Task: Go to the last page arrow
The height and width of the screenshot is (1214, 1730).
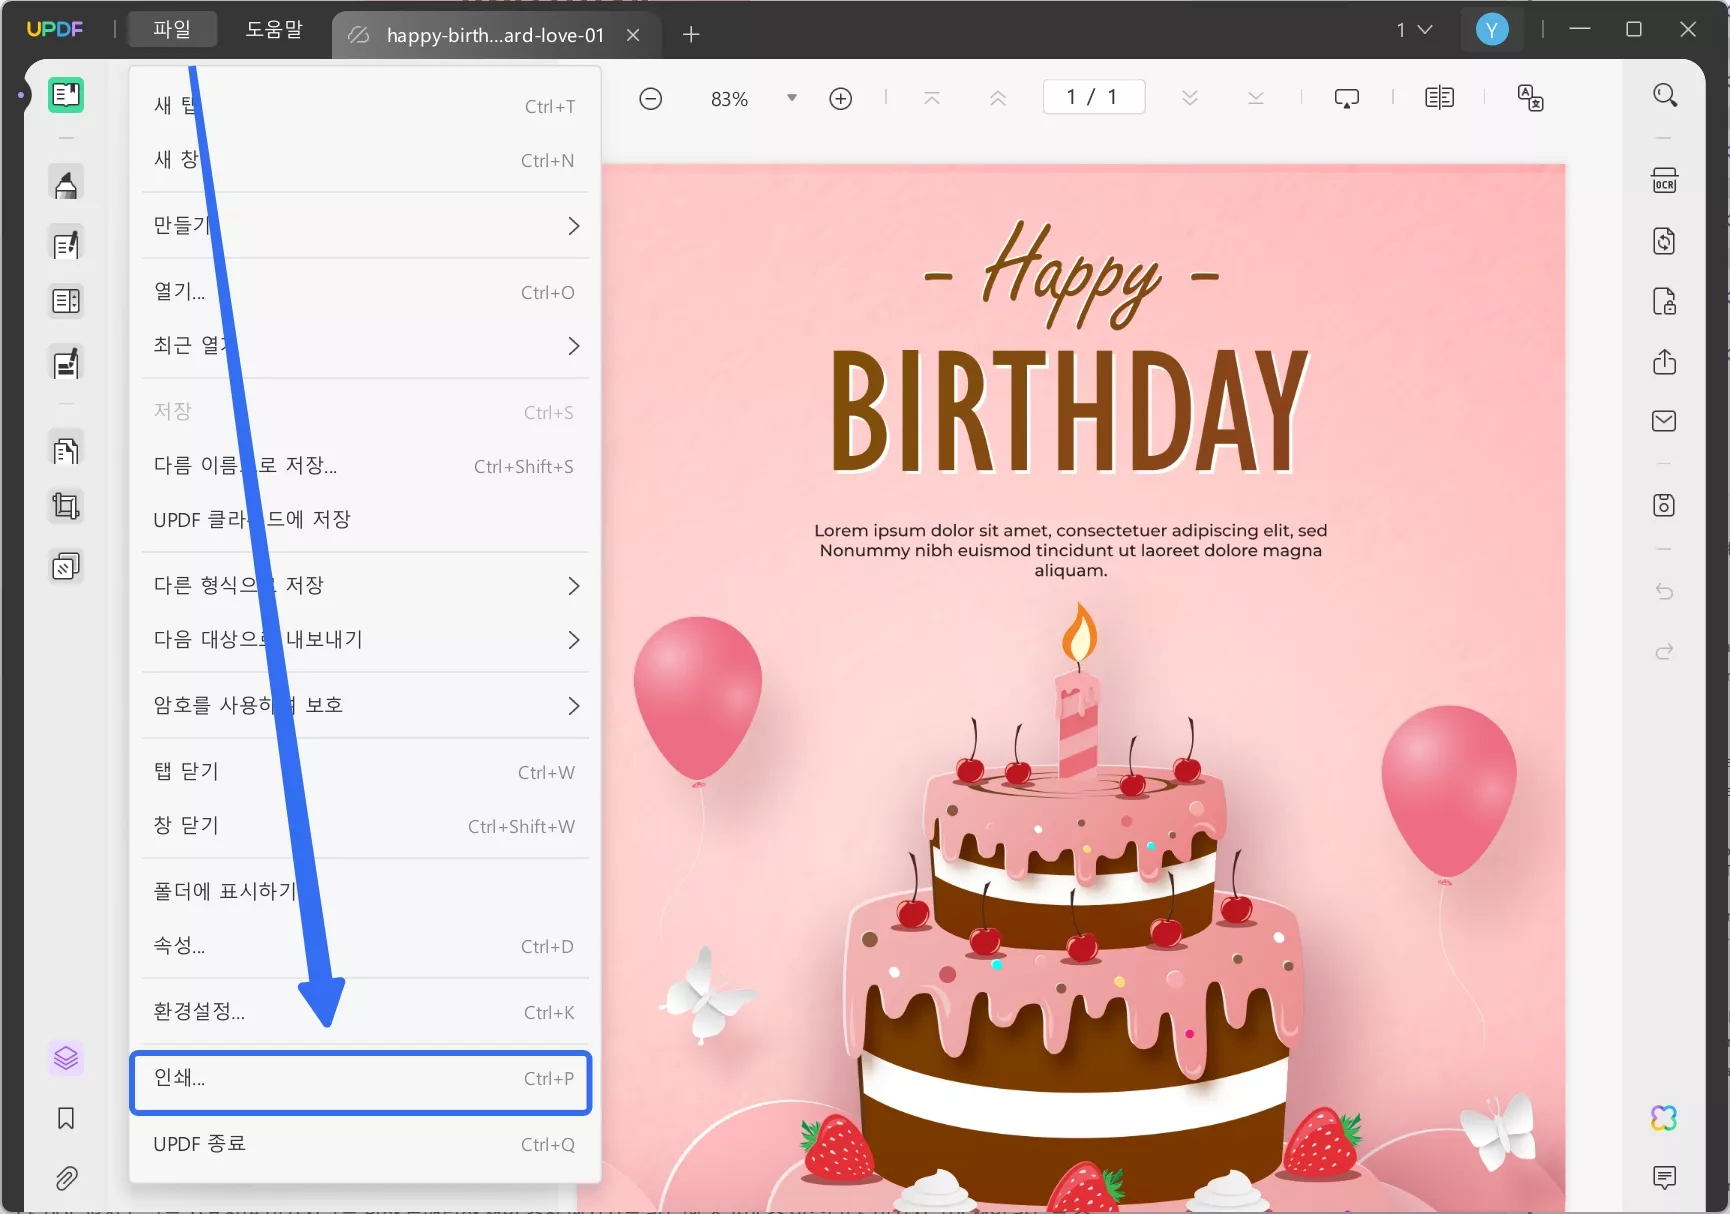Action: pyautogui.click(x=1255, y=98)
